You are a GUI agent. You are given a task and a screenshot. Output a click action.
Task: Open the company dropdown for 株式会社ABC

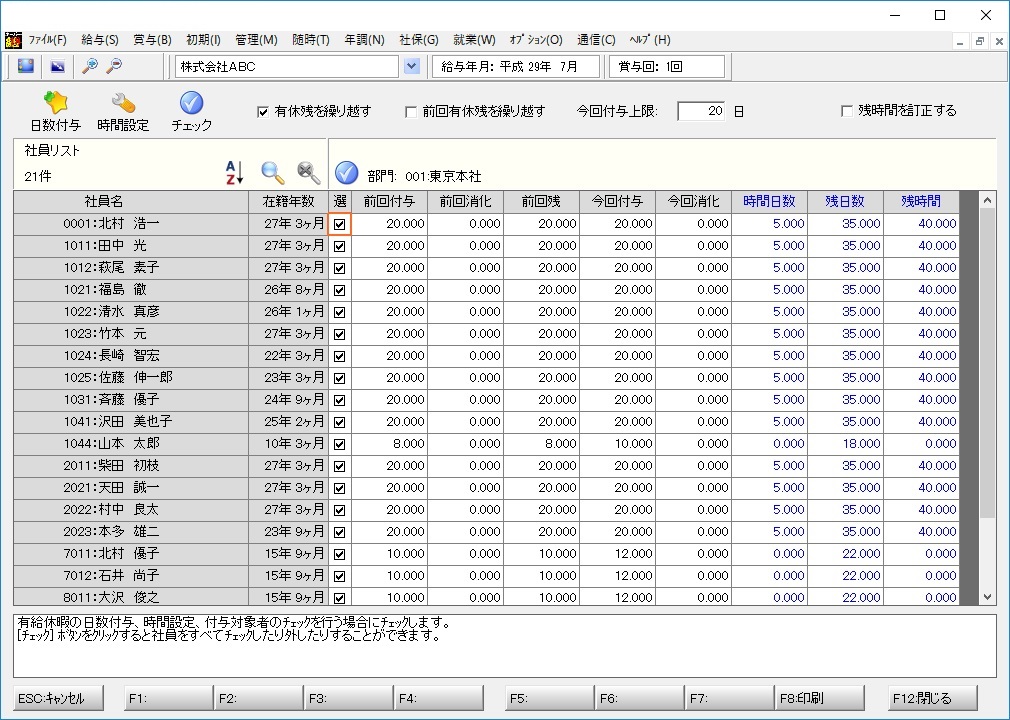click(412, 66)
